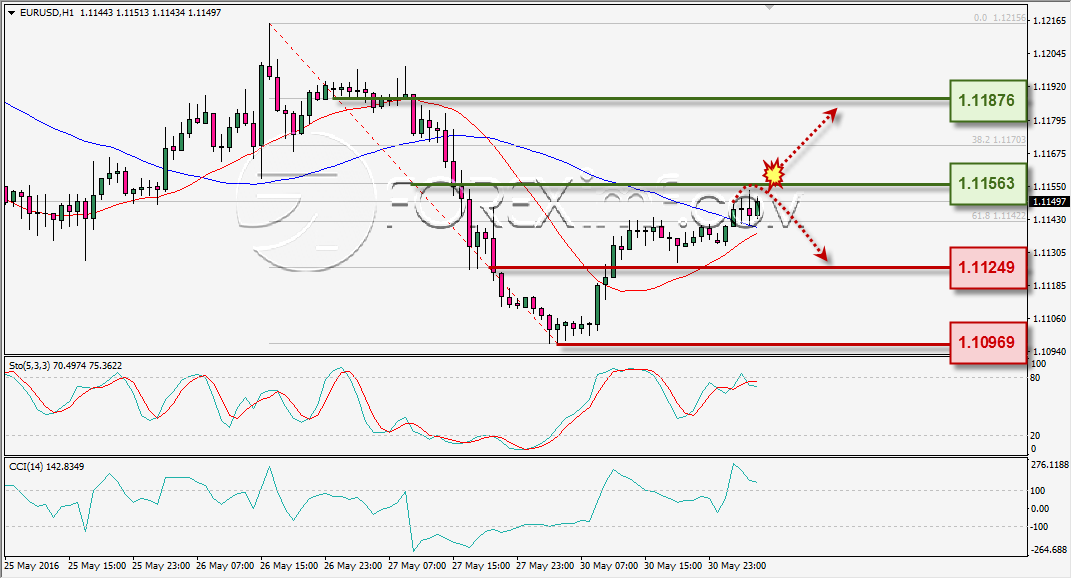This screenshot has width=1072, height=579.
Task: Click the current price tag 1.11497
Action: 1049,202
